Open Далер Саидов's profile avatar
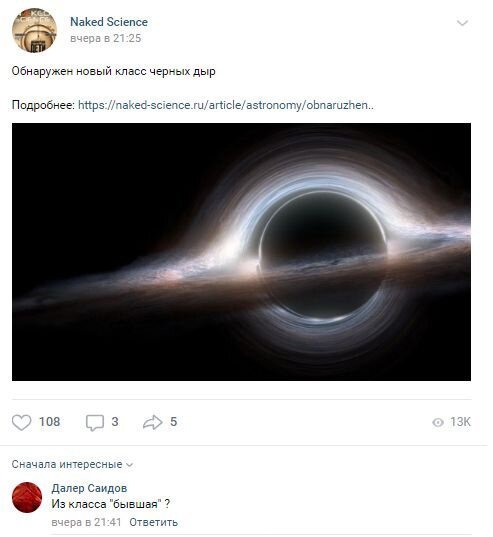This screenshot has width=493, height=537. coord(27,497)
